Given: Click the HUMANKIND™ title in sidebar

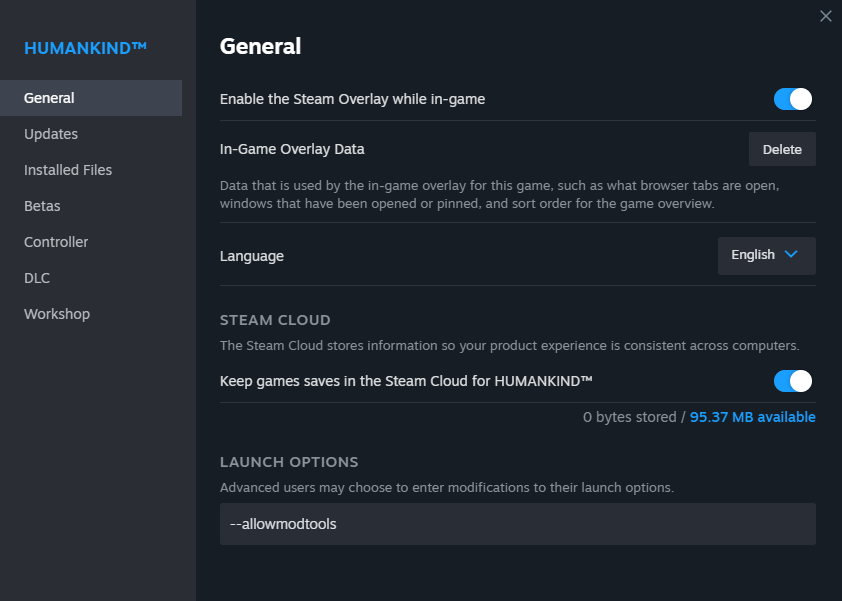Looking at the screenshot, I should [x=85, y=48].
